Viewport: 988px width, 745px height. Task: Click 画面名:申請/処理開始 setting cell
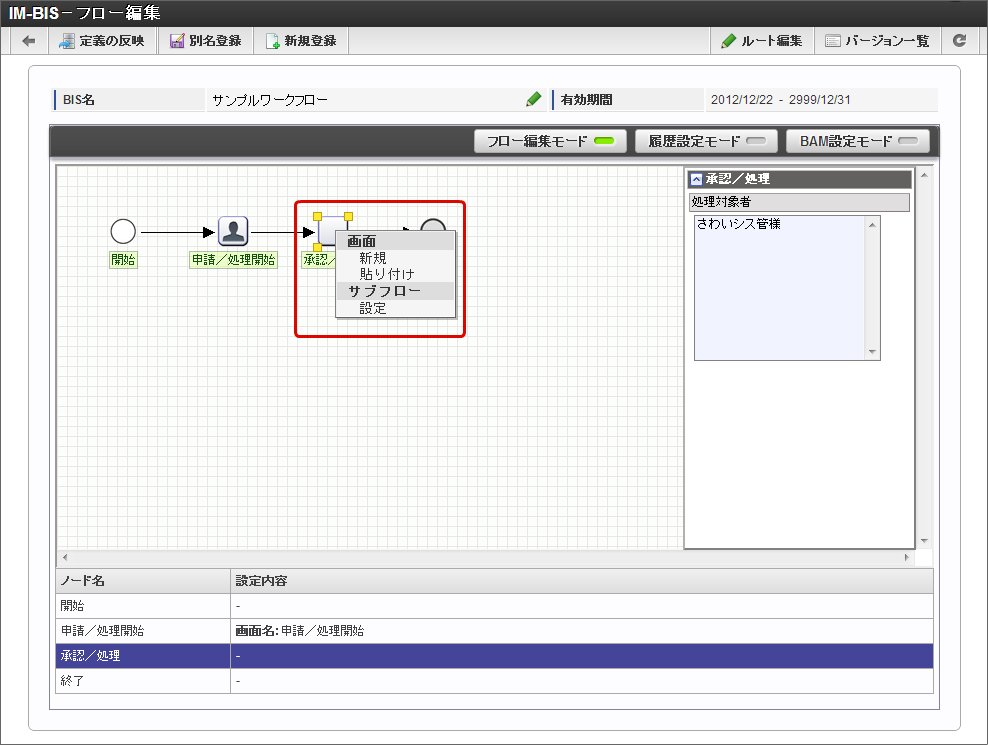click(x=582, y=631)
